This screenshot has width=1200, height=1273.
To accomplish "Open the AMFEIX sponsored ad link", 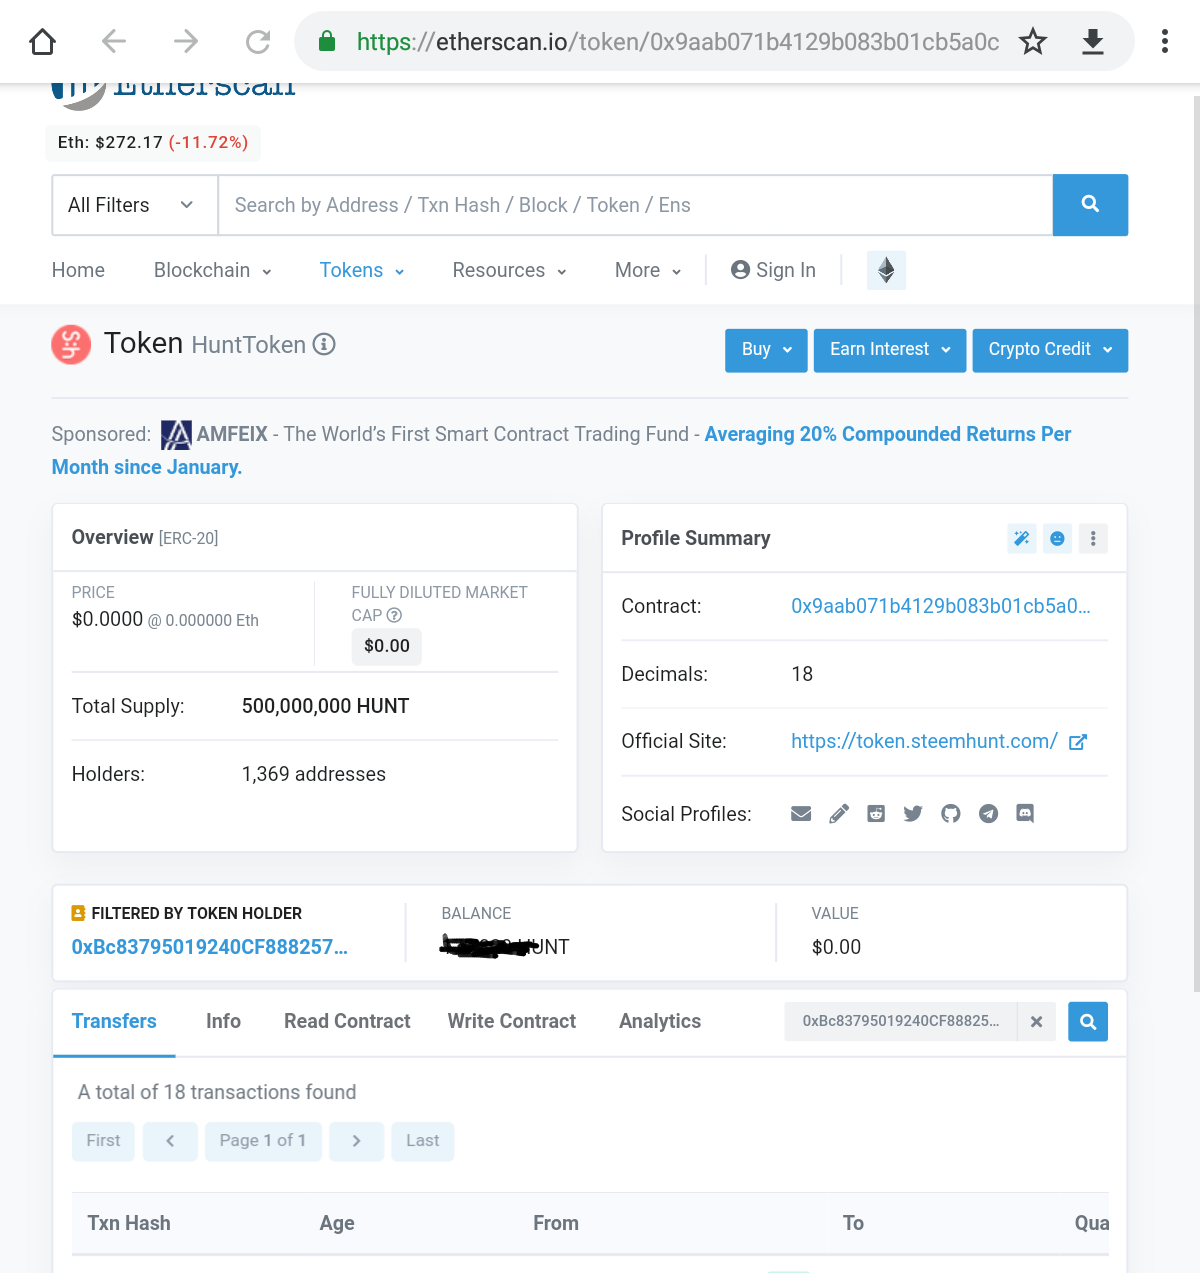I will tap(888, 434).
